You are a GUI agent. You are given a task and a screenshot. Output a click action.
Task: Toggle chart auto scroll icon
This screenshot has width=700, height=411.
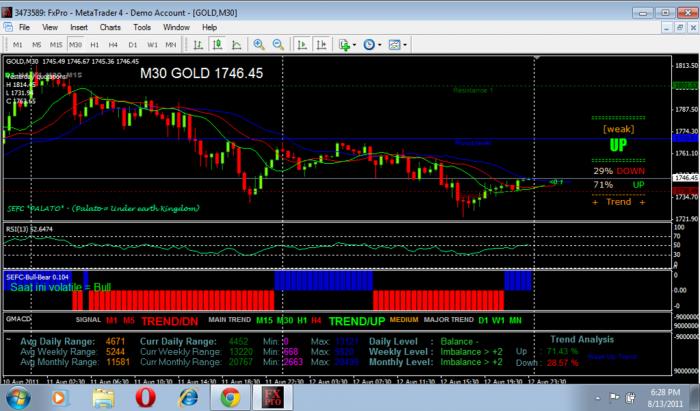tap(302, 45)
